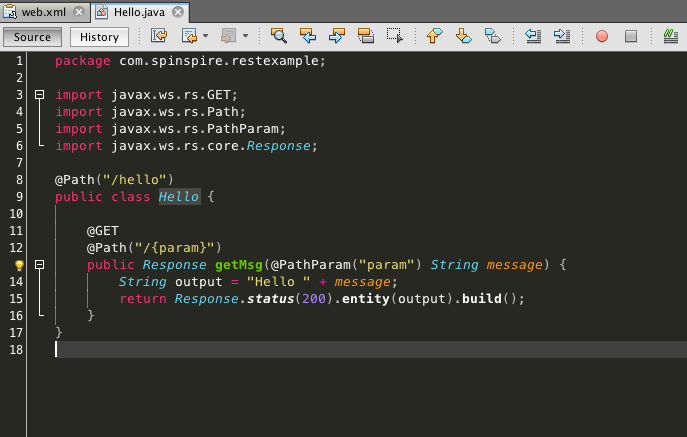Go to Find Next Occurrence icon
Screen dimensions: 687x437
[336, 36]
